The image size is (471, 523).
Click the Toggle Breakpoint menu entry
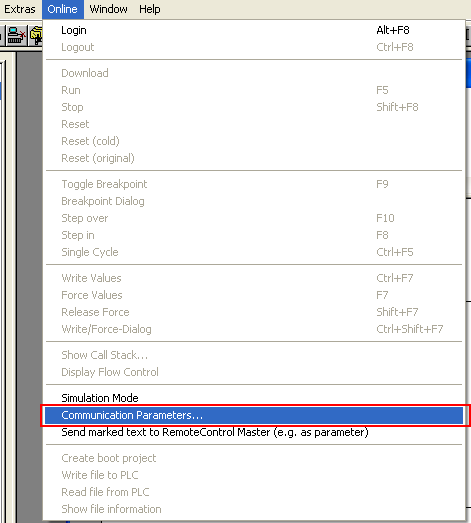[x=254, y=184]
